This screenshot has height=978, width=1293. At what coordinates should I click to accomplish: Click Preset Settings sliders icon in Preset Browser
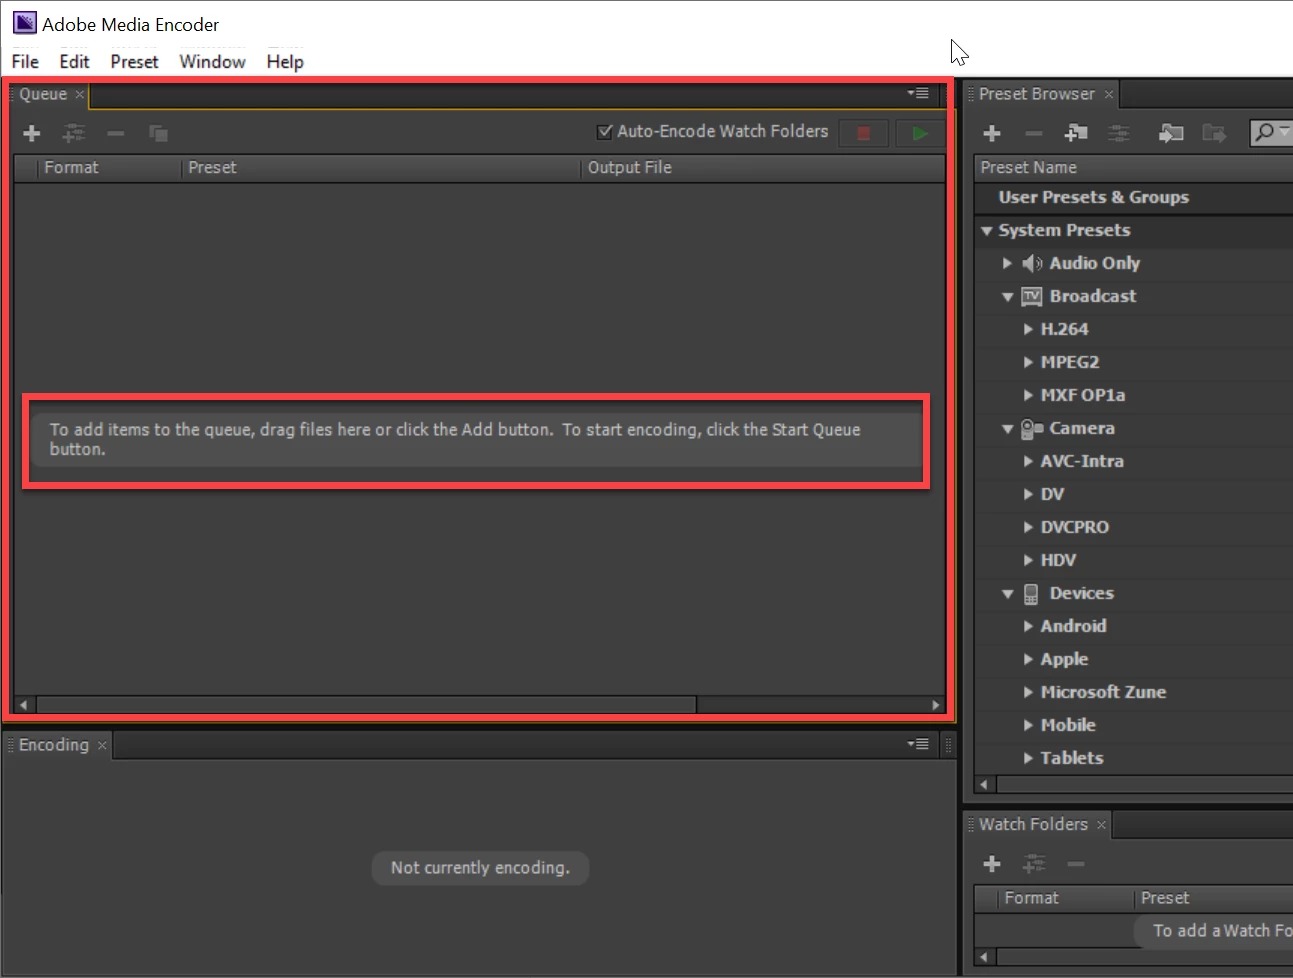(1119, 133)
